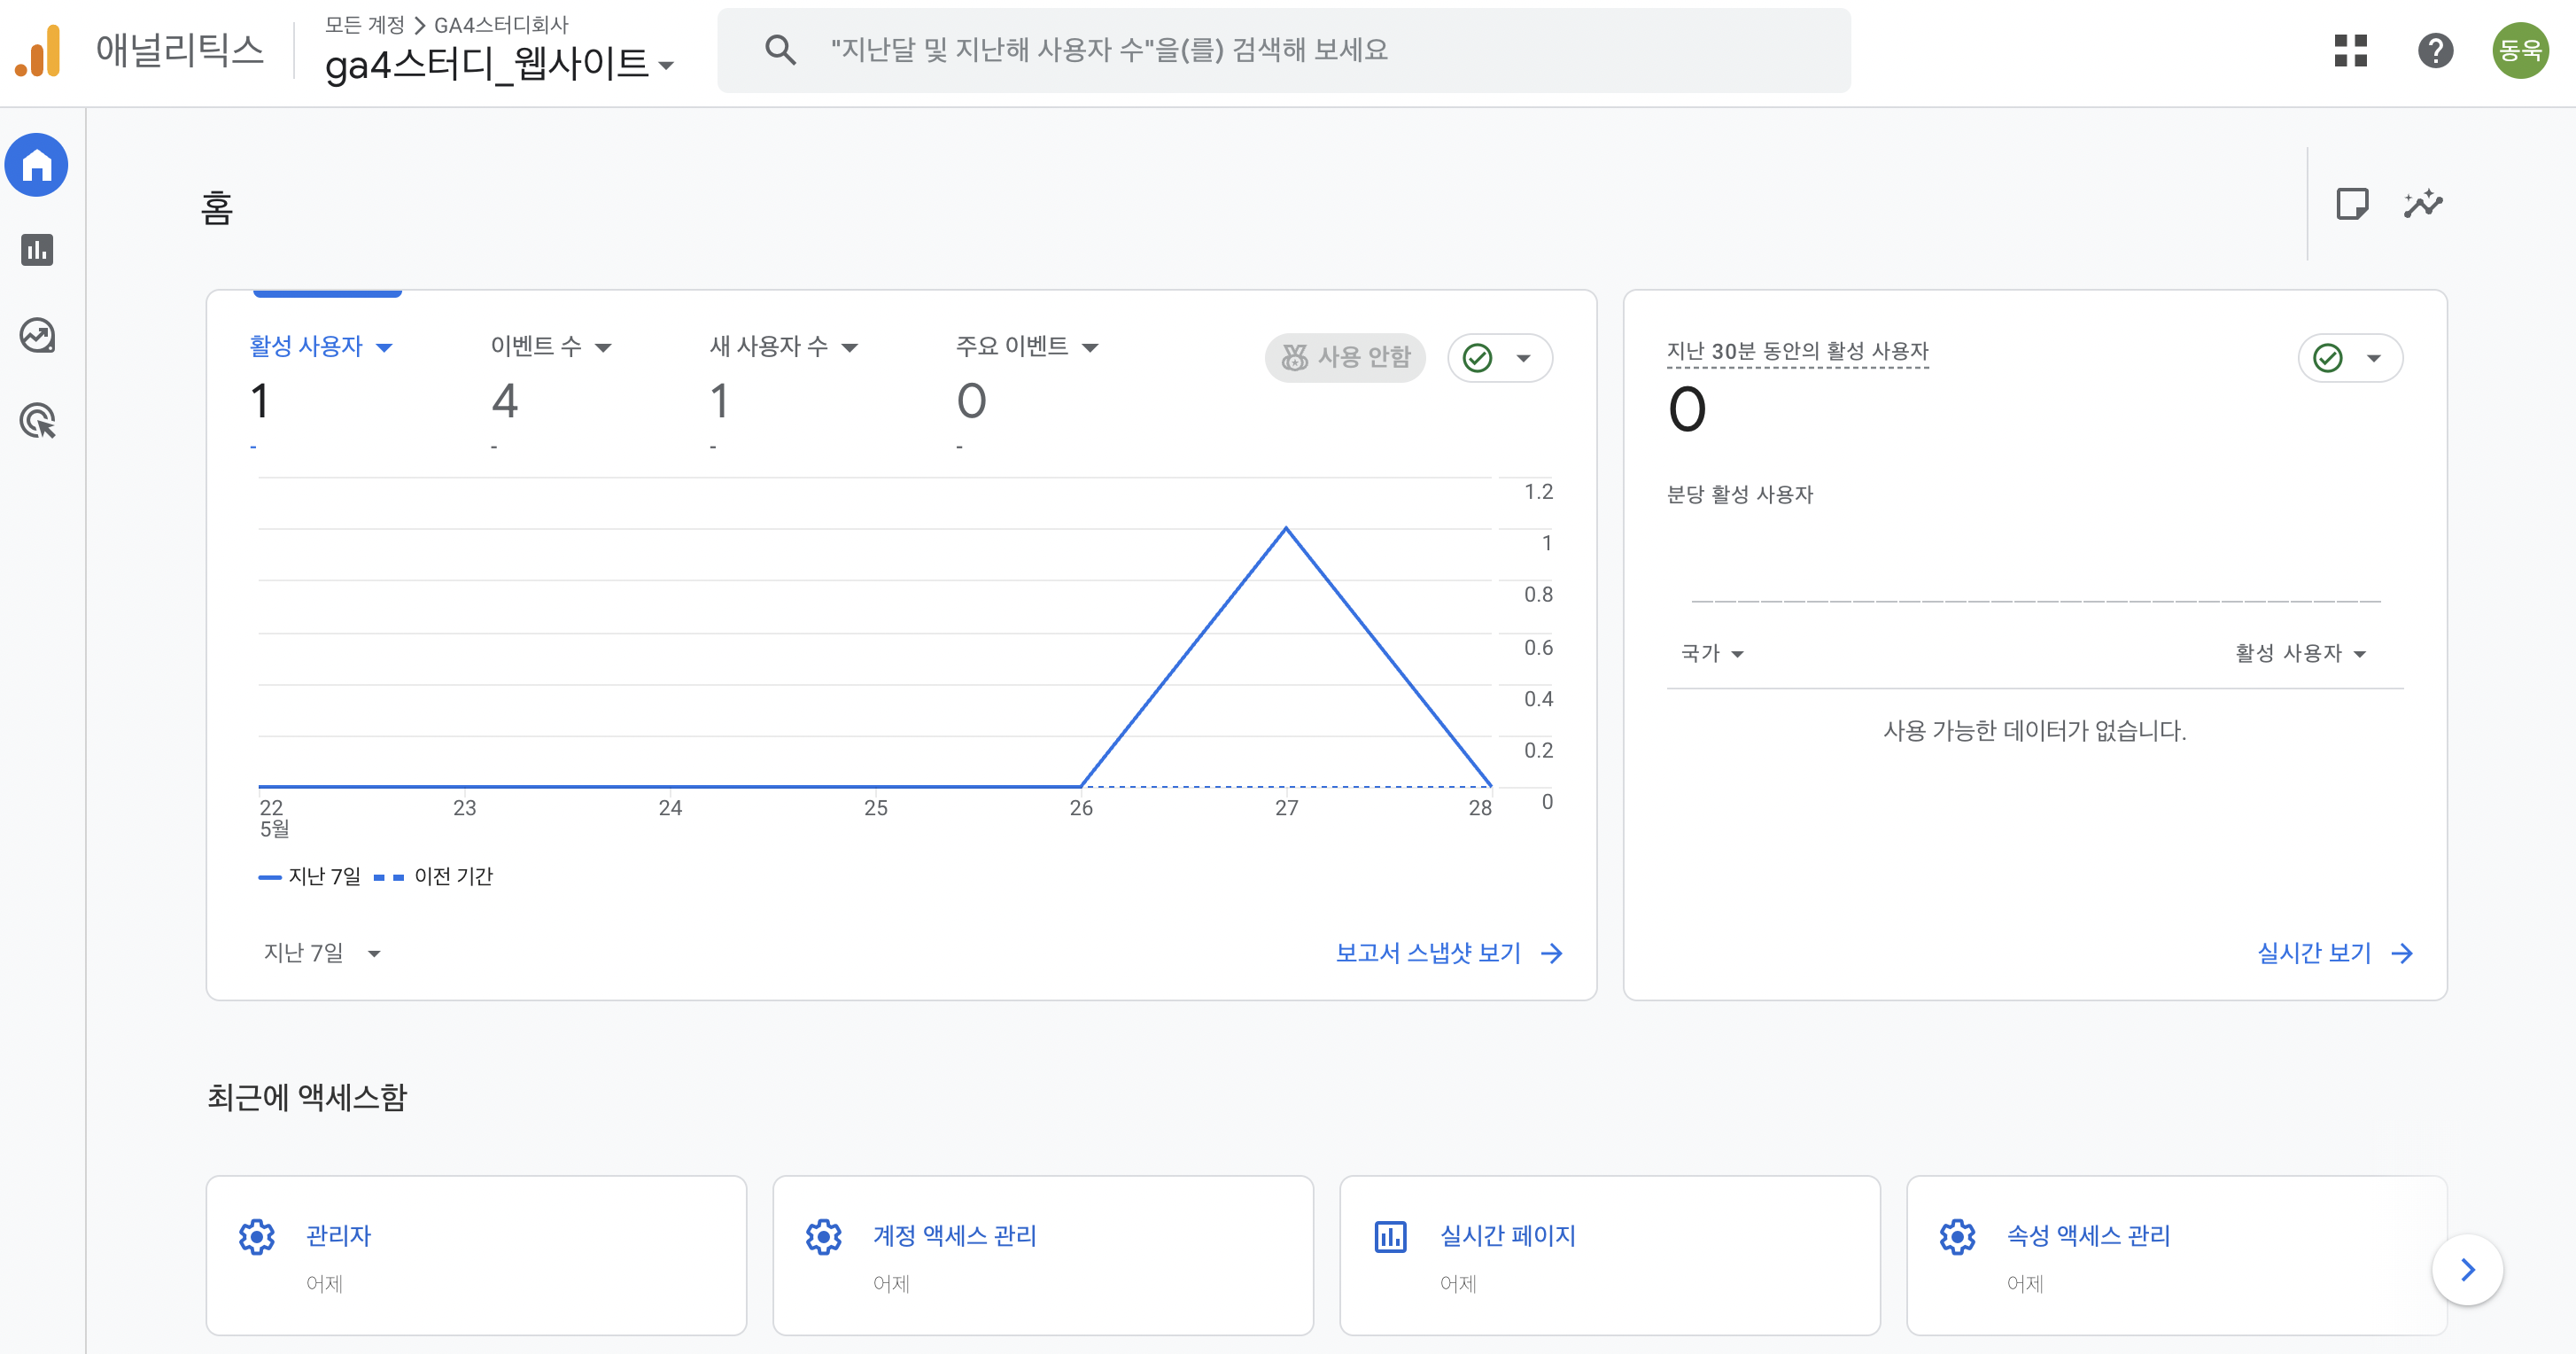Open data quality check dropdown on realtime card

(x=2349, y=357)
